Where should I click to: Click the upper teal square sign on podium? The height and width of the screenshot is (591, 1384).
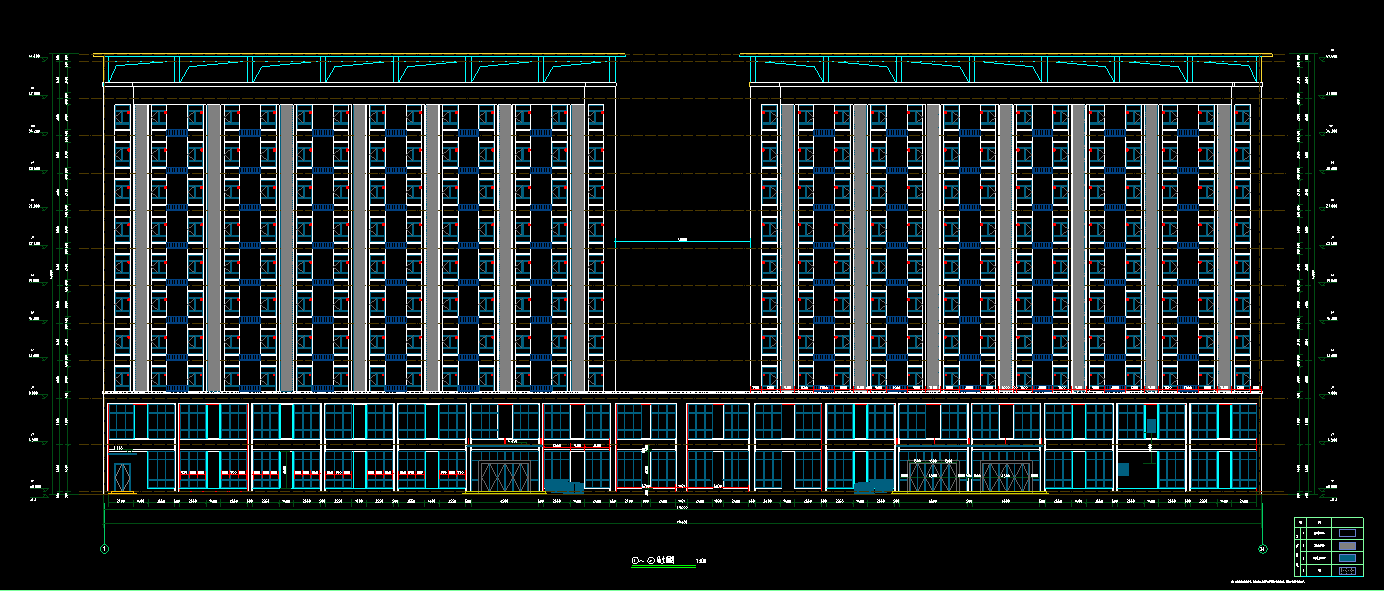coord(1151,426)
